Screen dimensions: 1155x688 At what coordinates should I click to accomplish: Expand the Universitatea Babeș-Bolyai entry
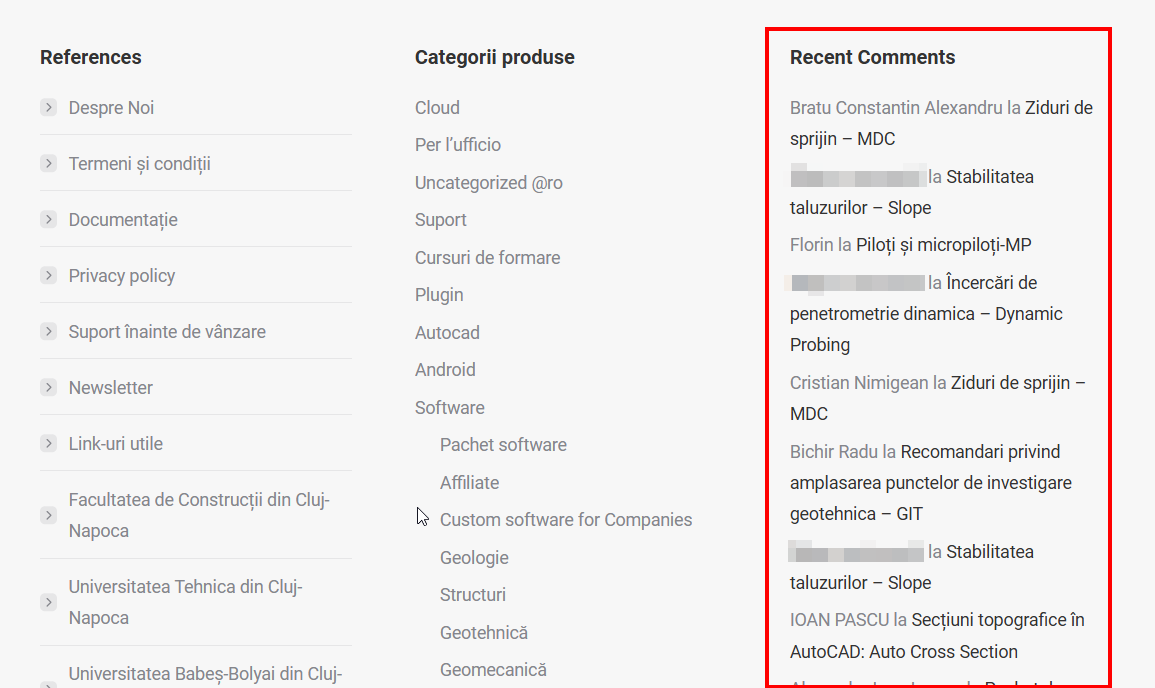click(48, 680)
